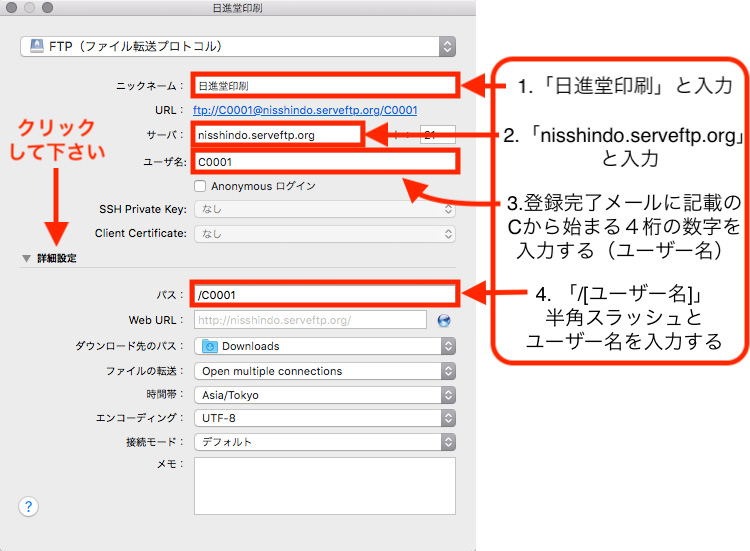This screenshot has height=551, width=750.
Task: Click the メモ notes text area
Action: (325, 486)
